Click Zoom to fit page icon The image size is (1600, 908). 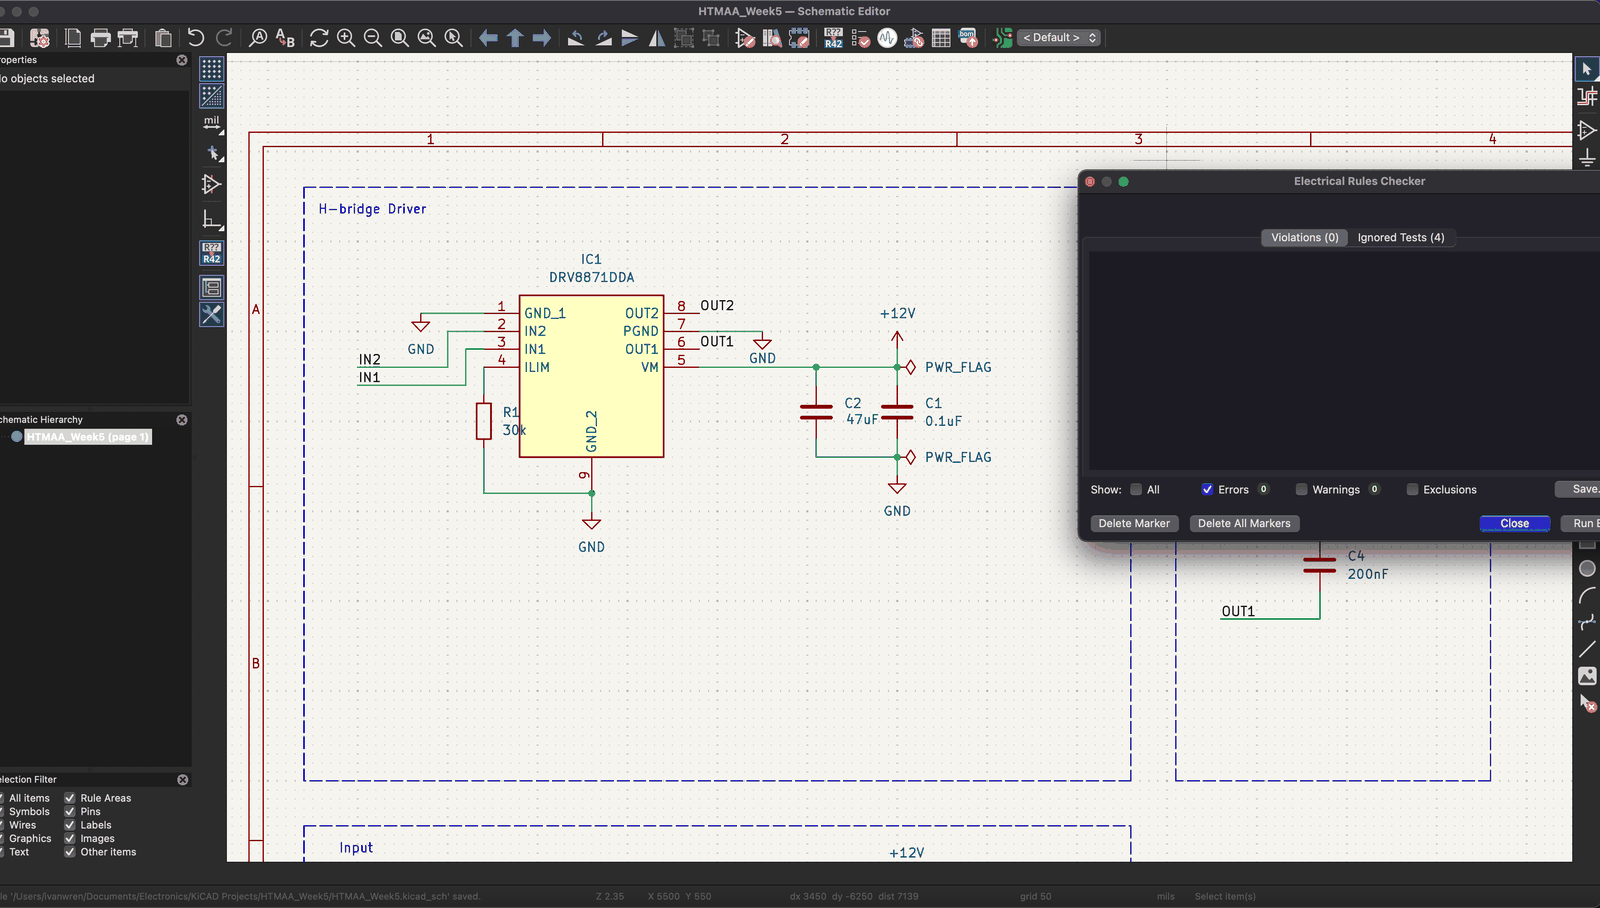[x=400, y=38]
